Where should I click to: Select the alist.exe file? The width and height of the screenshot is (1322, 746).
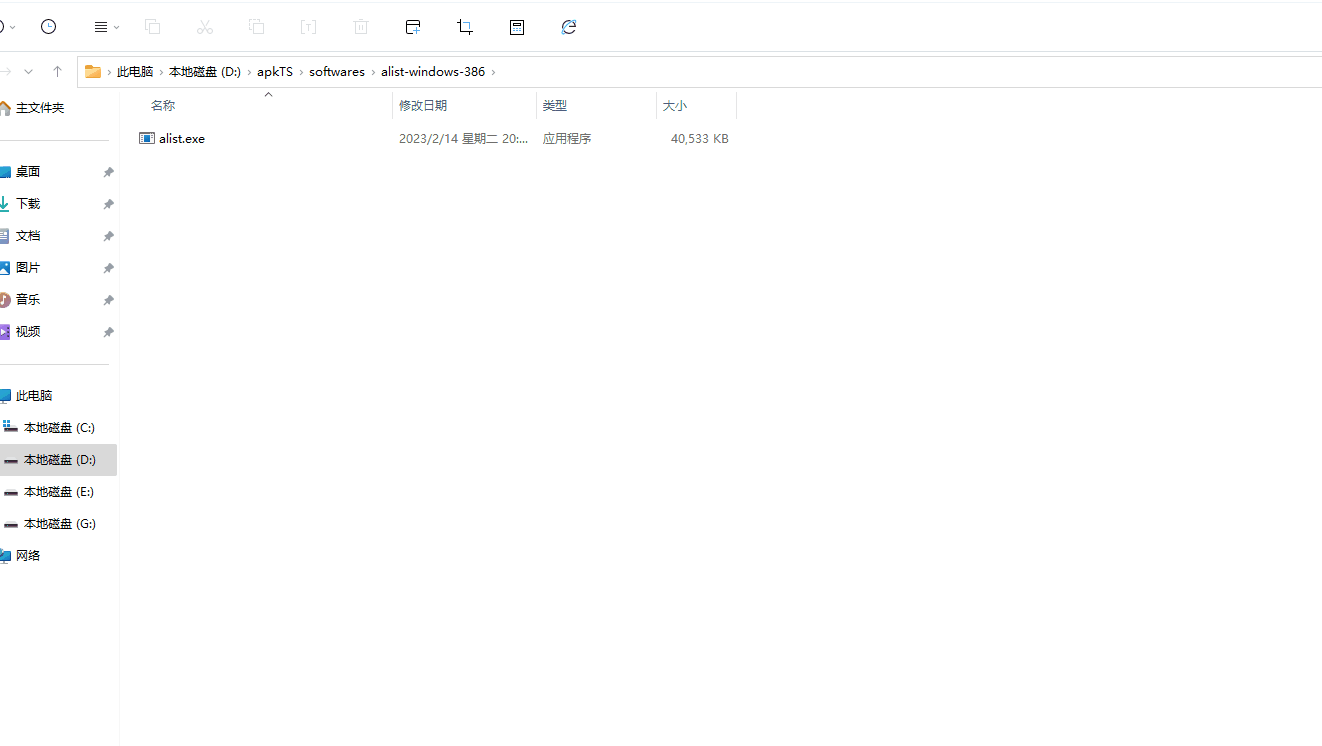181,138
